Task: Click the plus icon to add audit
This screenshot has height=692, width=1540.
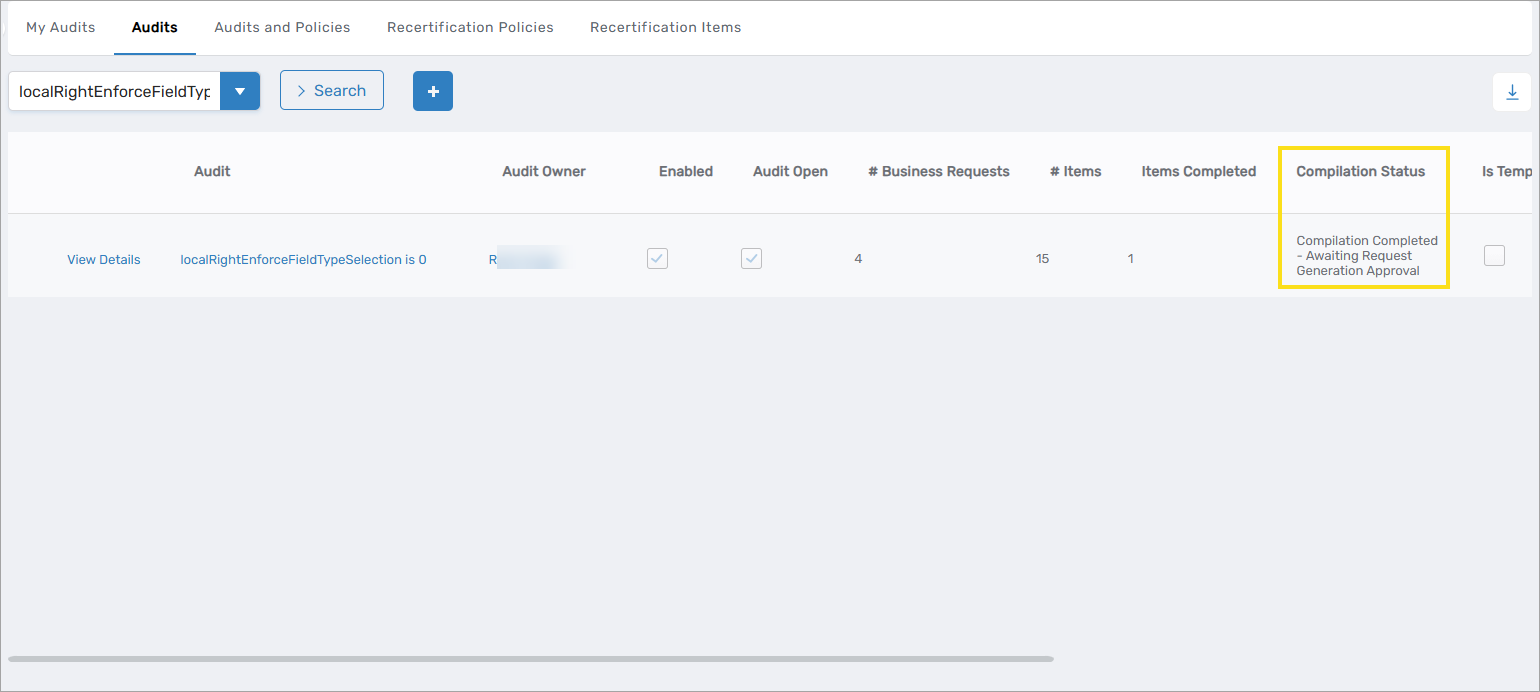Action: point(433,91)
